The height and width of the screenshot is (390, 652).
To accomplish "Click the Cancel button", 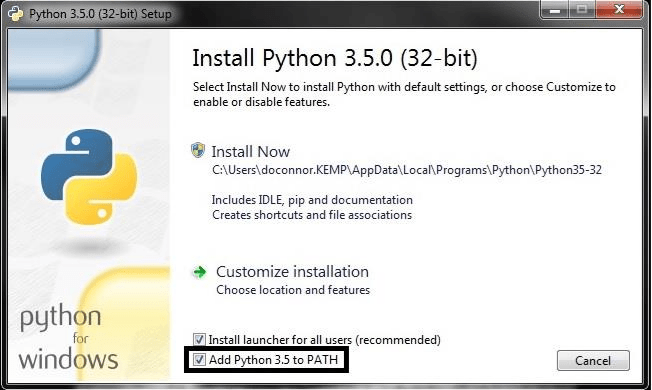I will pos(593,360).
